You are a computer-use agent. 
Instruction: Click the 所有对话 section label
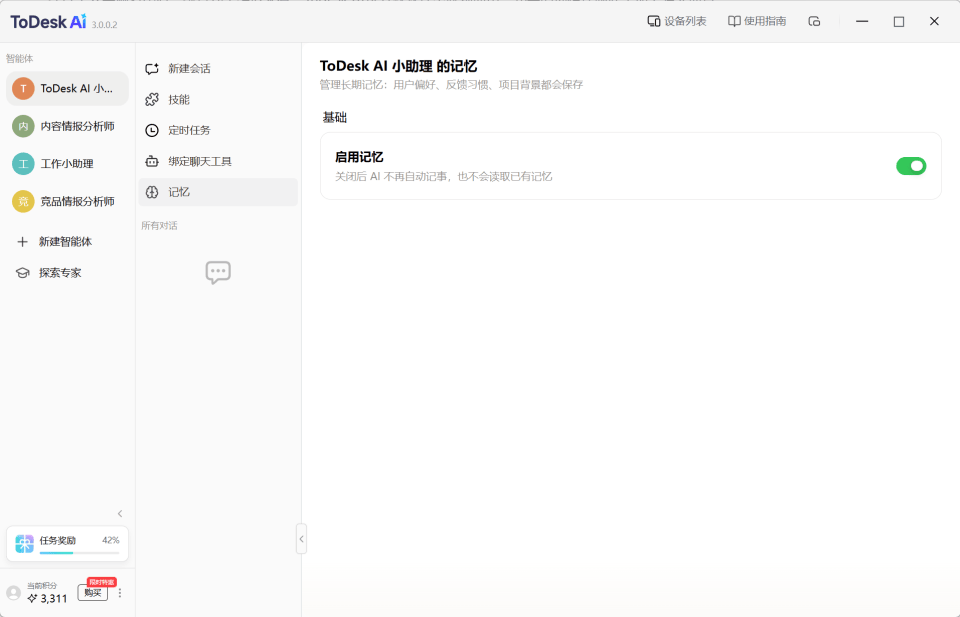159,226
